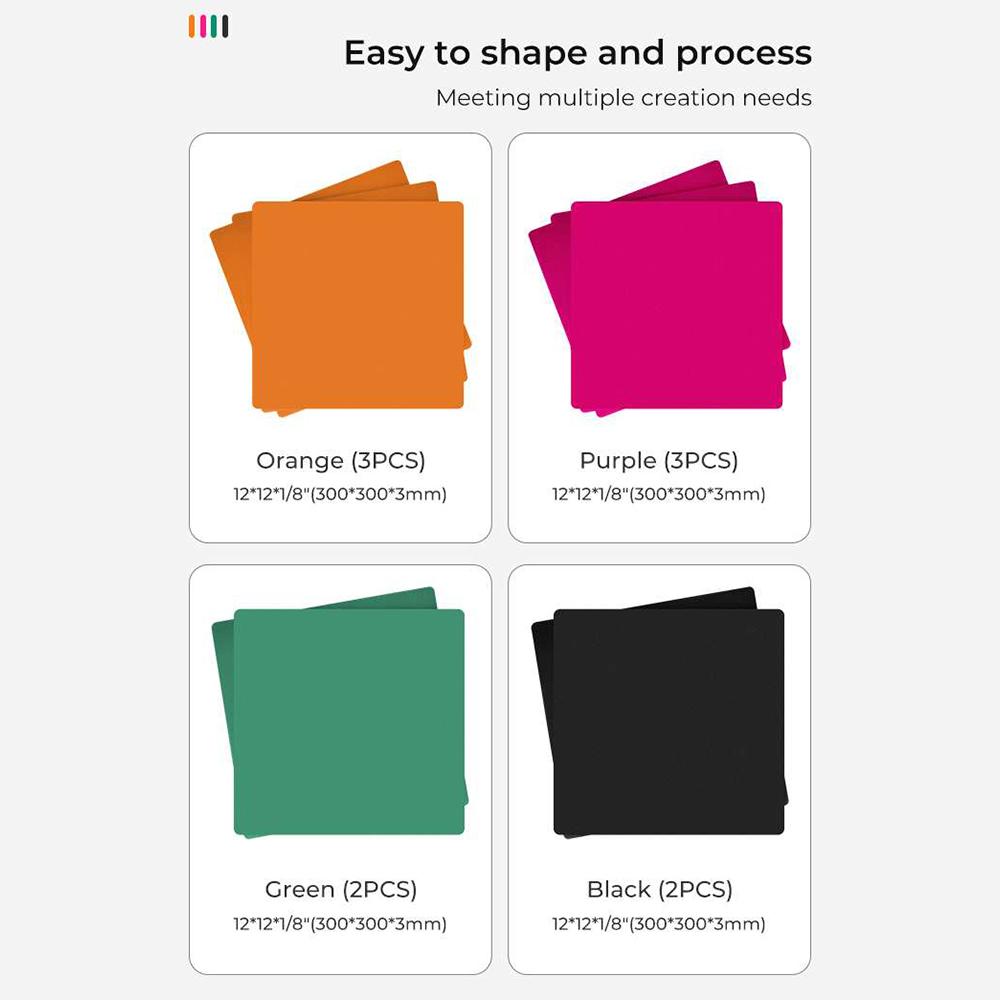Image resolution: width=1000 pixels, height=1000 pixels.
Task: Click the size text under Black
Action: point(659,924)
